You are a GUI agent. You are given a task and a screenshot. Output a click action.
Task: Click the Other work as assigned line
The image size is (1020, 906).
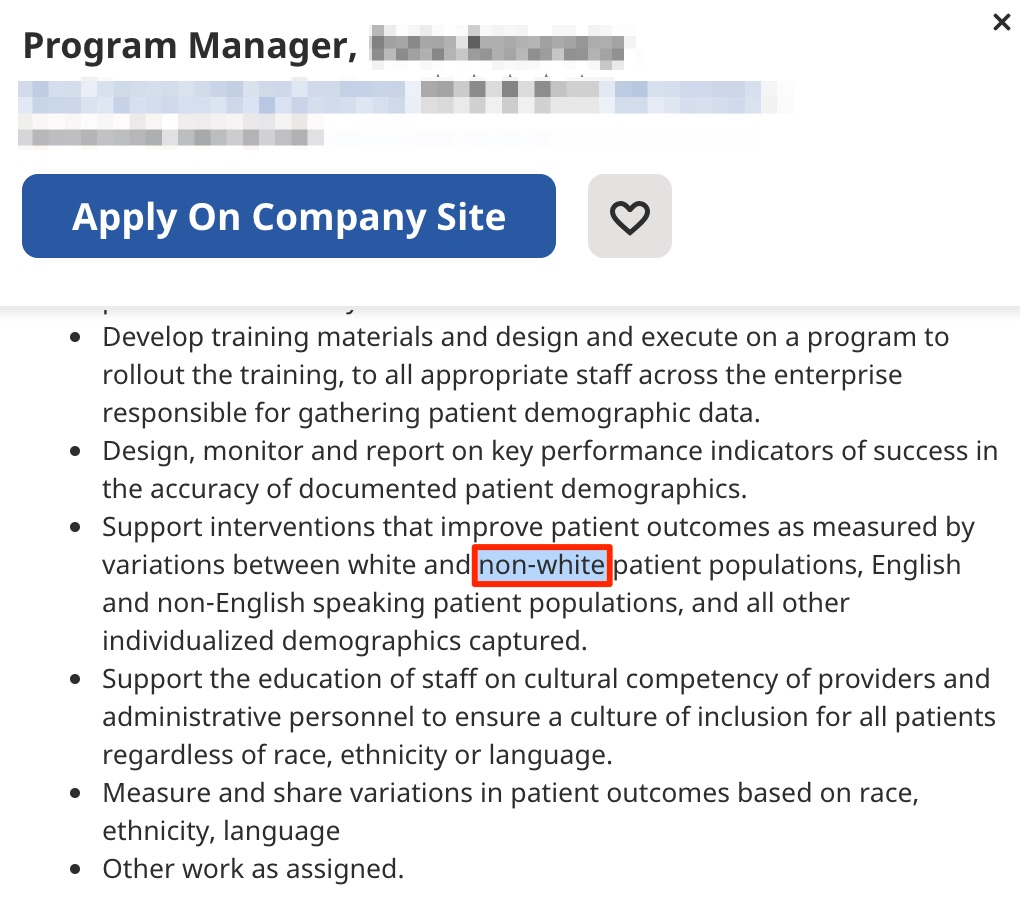[x=253, y=869]
